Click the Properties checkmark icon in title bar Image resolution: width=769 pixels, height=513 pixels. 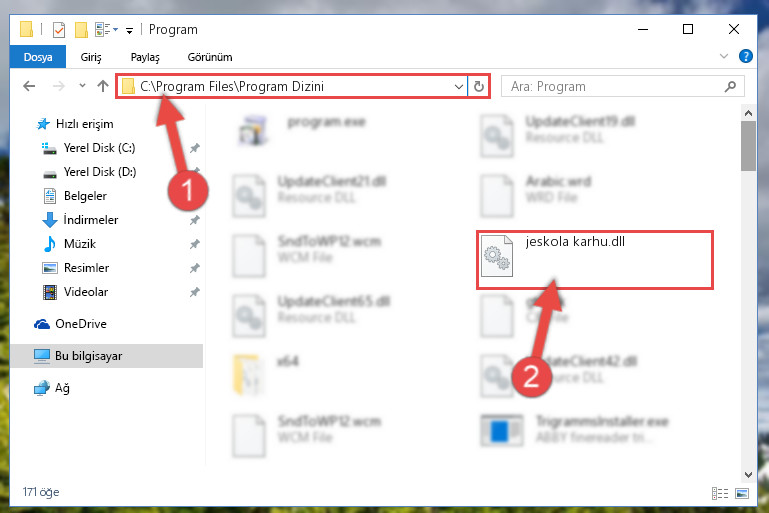click(x=58, y=30)
